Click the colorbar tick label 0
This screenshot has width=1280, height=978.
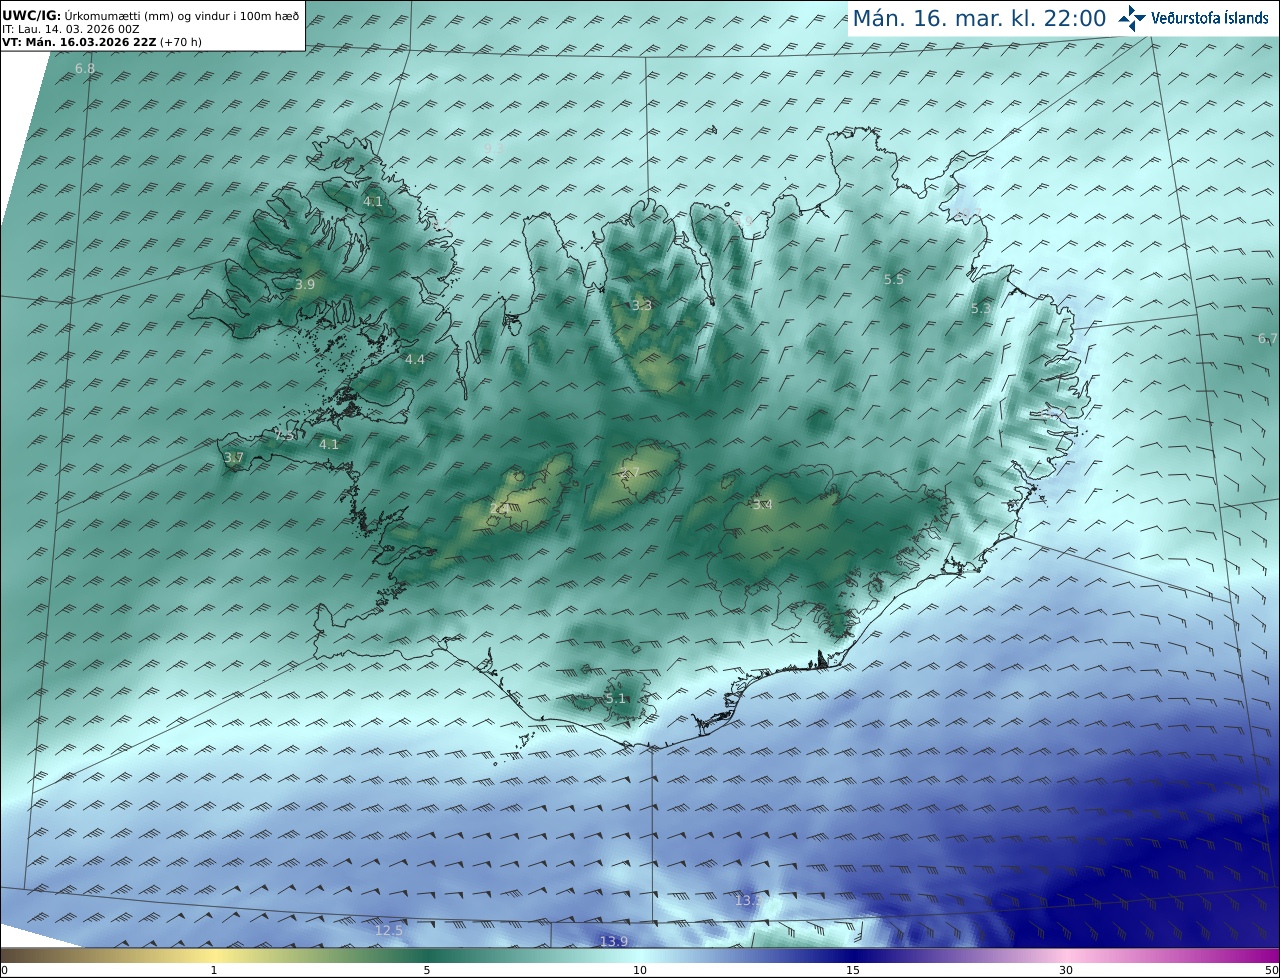[4, 970]
